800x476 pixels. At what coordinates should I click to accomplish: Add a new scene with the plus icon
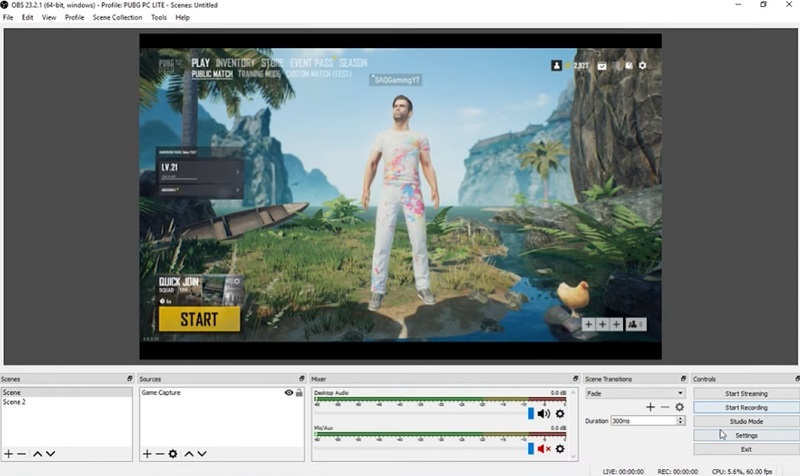(9, 454)
